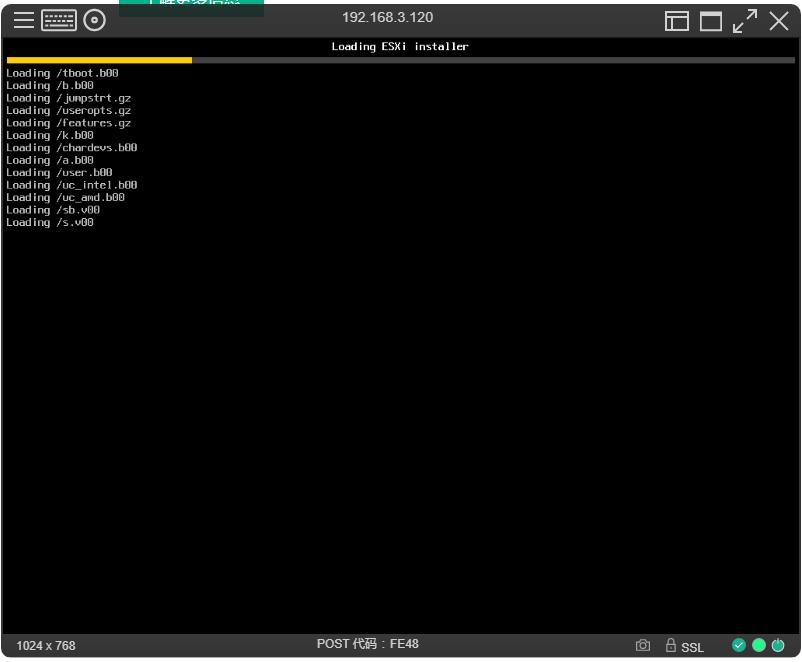Click the yellow loading progress bar
This screenshot has width=802, height=662.
click(x=99, y=60)
